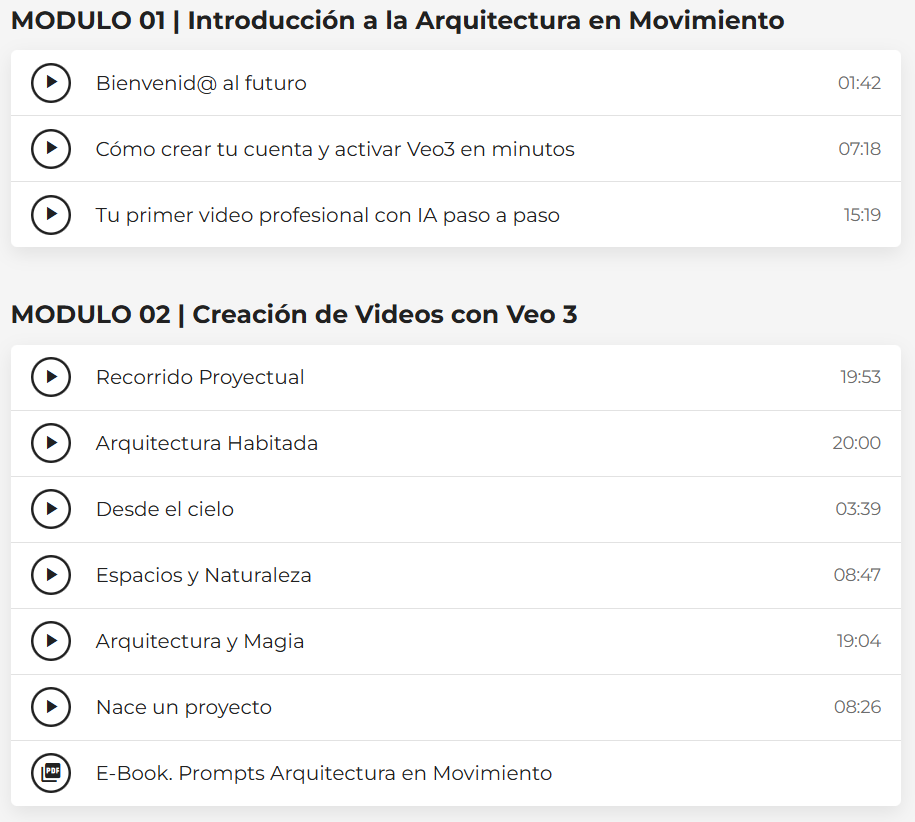Open Tu primer video profesional con IA
The image size is (915, 822).
tap(327, 215)
